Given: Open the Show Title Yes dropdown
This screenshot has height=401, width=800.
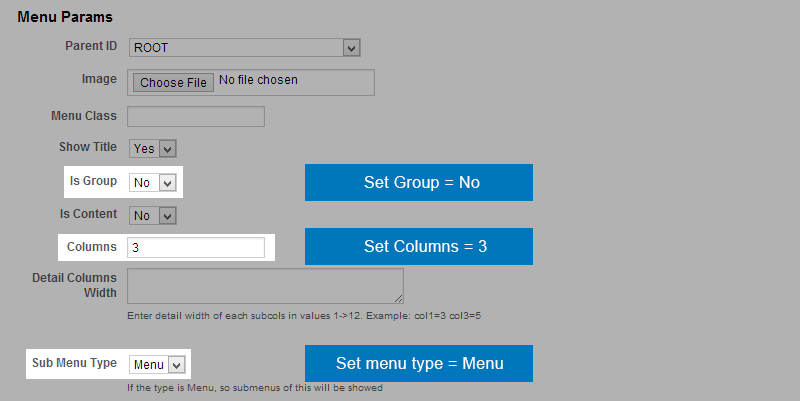Looking at the screenshot, I should (153, 148).
